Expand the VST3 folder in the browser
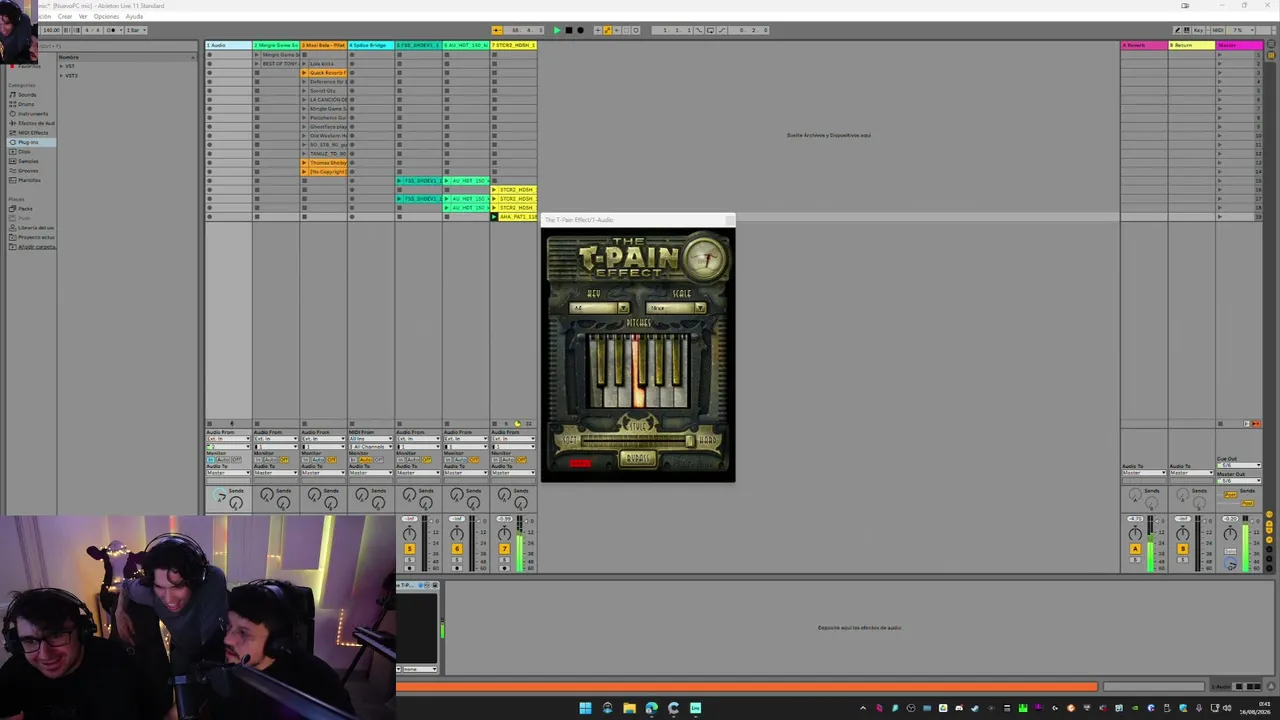 click(x=61, y=76)
